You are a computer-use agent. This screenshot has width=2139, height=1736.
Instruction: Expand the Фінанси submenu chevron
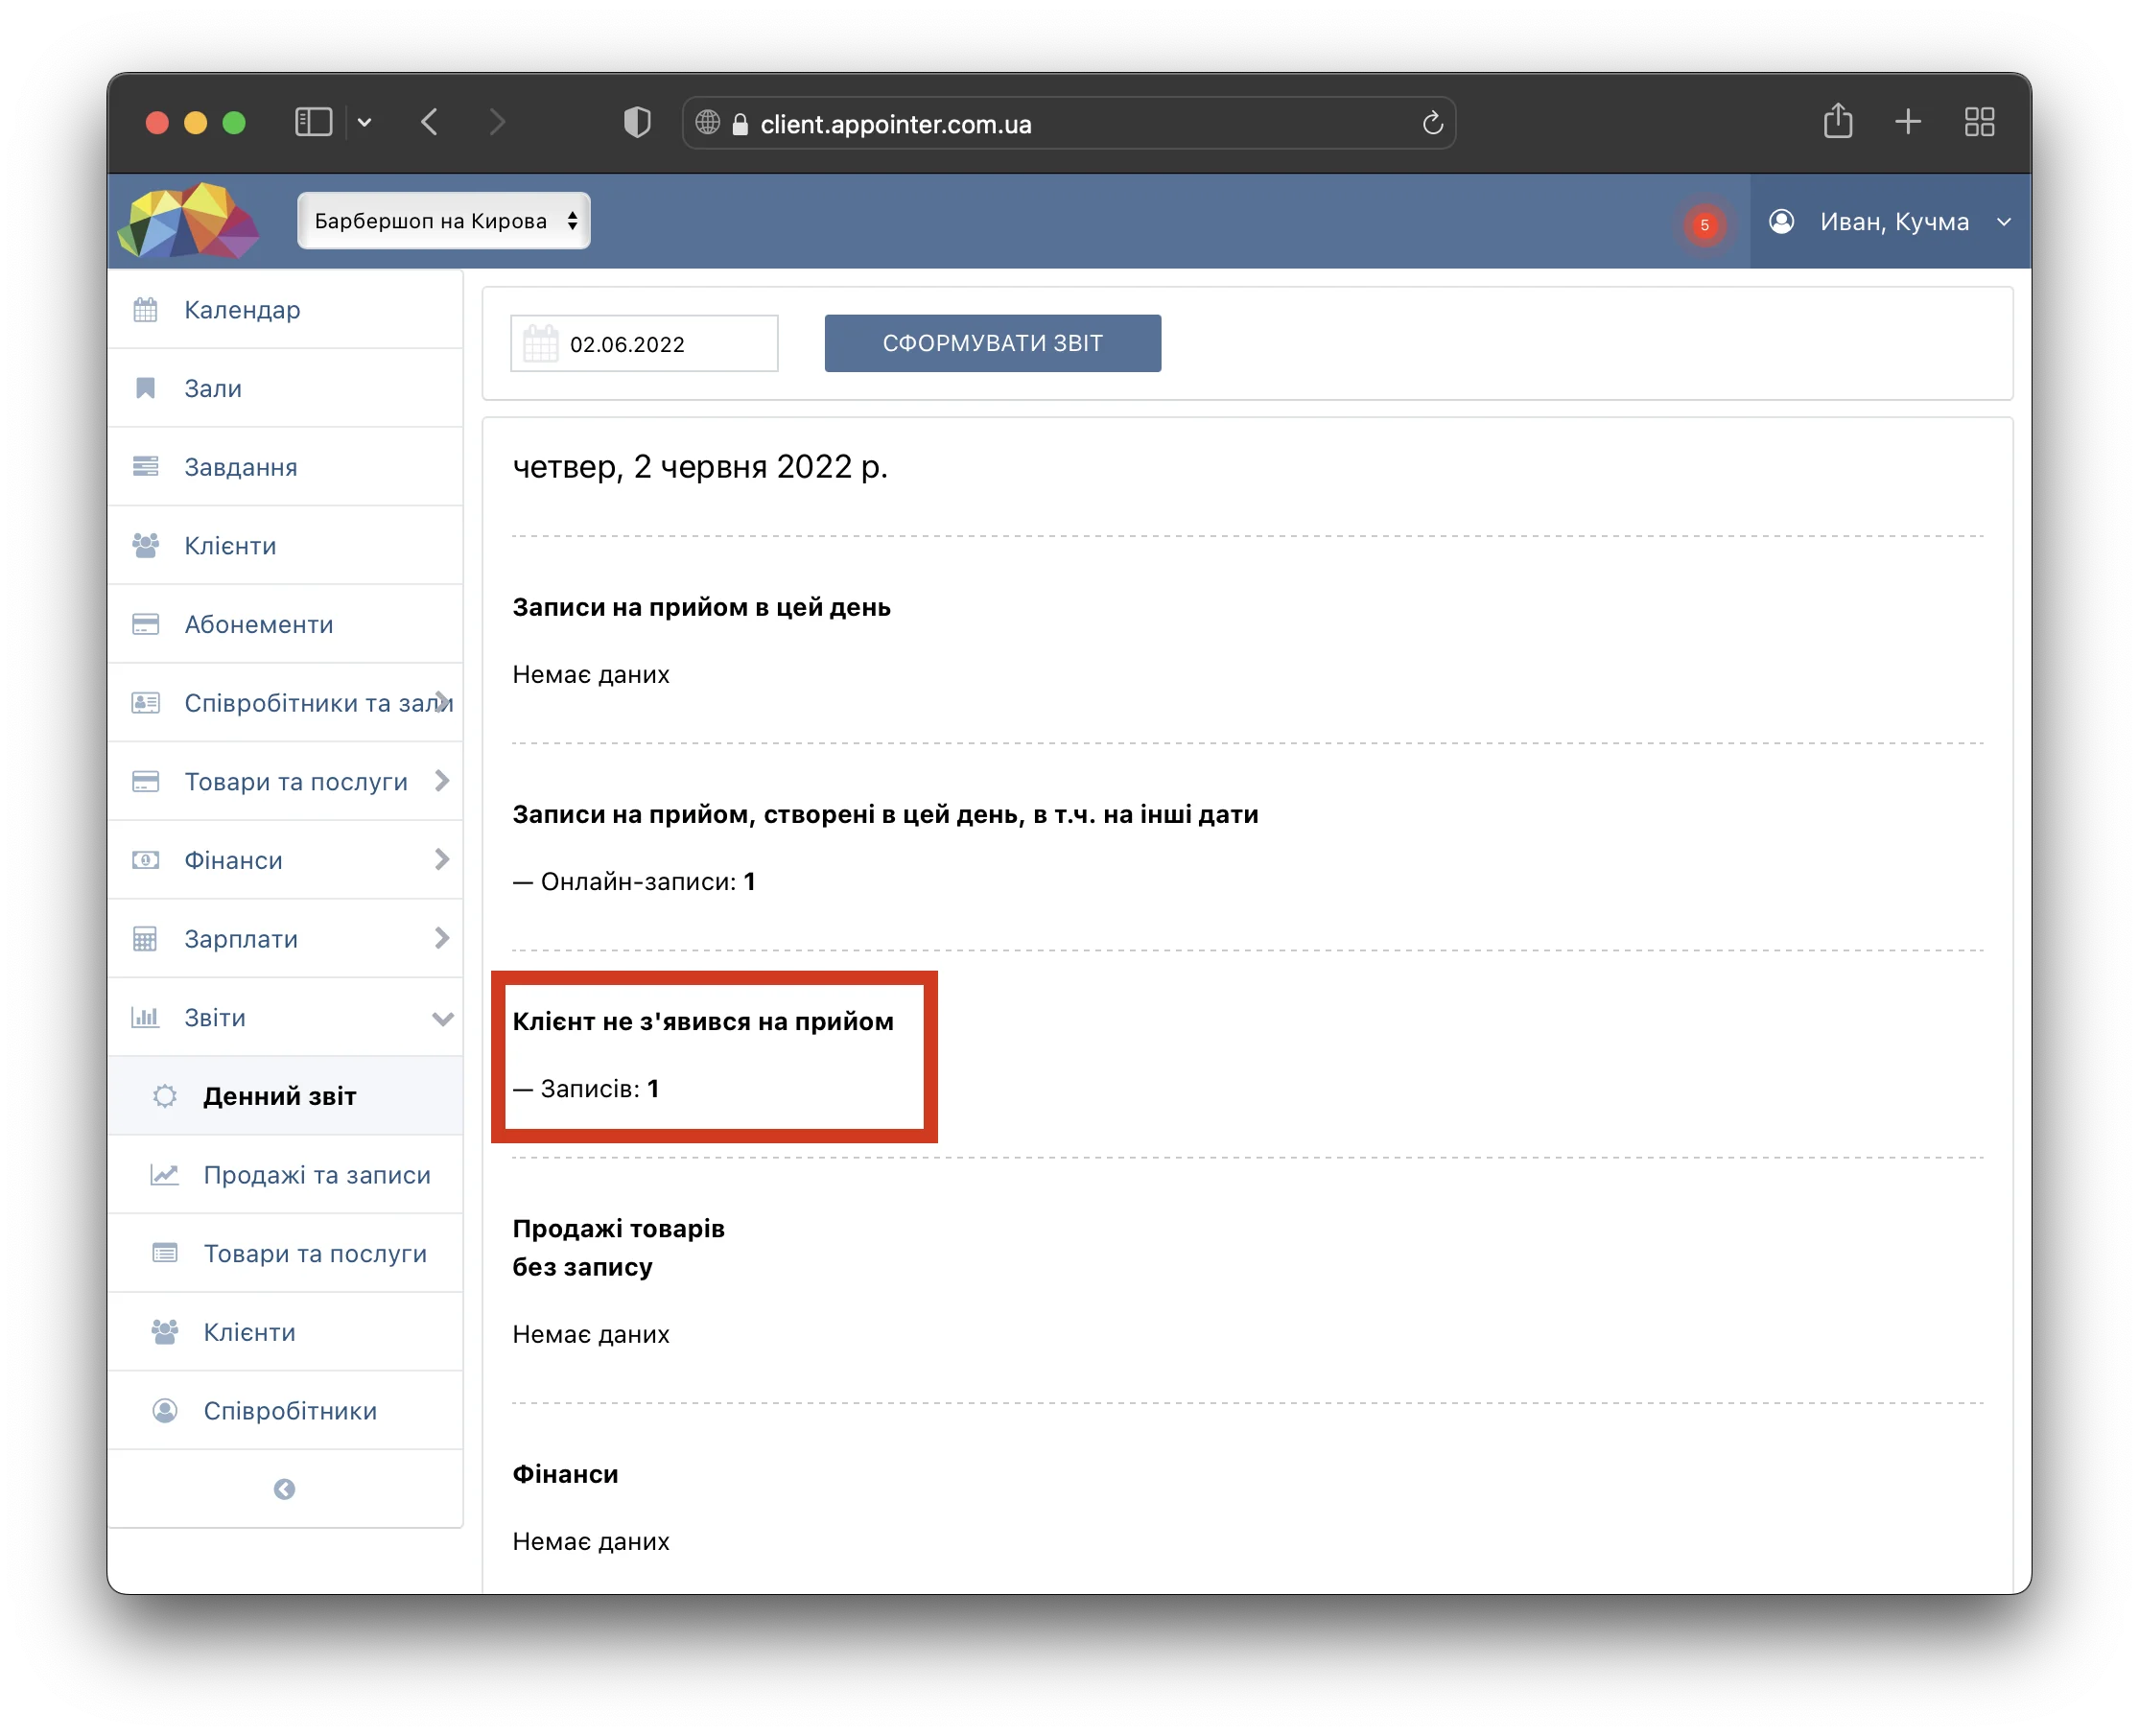tap(443, 860)
